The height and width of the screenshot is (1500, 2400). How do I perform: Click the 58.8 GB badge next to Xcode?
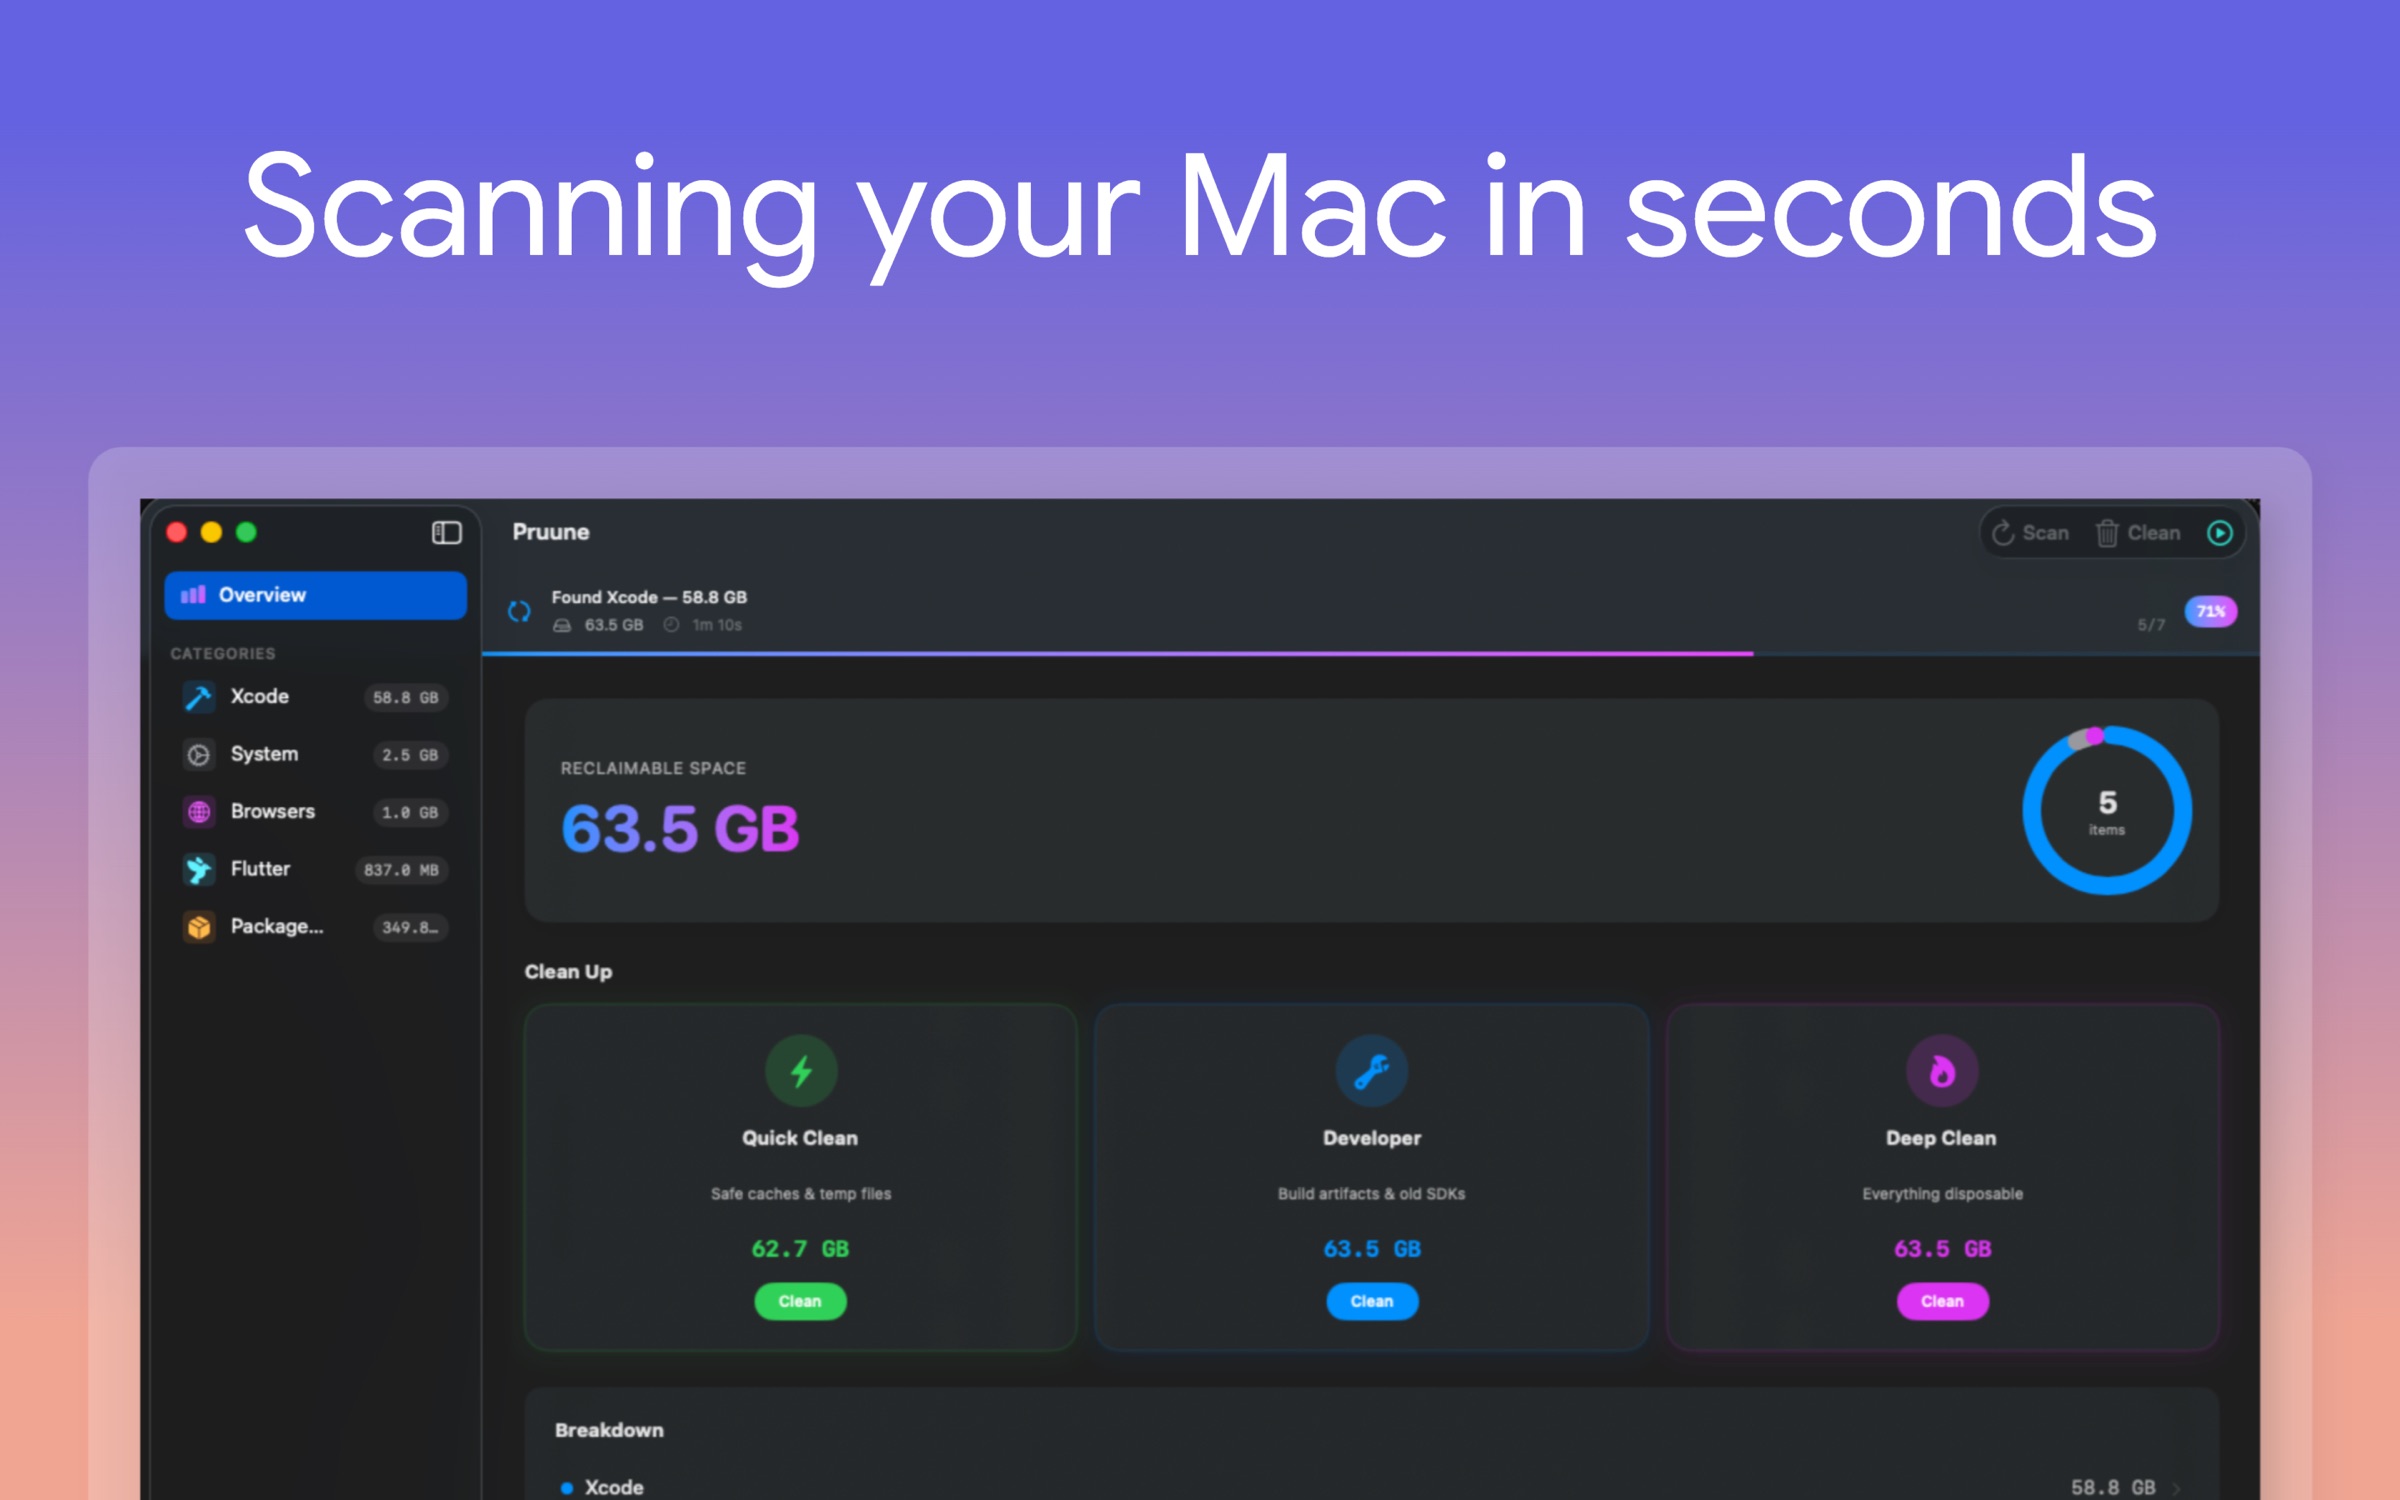click(405, 697)
